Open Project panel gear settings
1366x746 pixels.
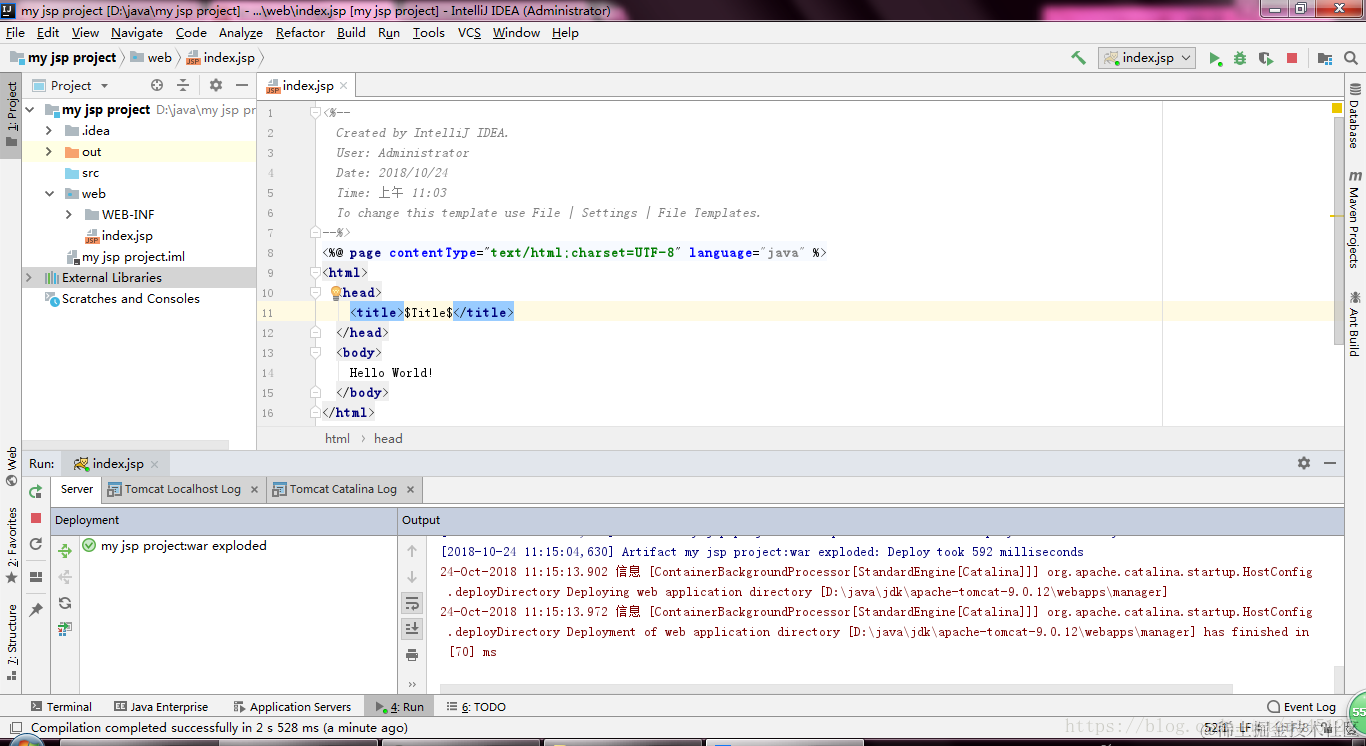coord(216,85)
